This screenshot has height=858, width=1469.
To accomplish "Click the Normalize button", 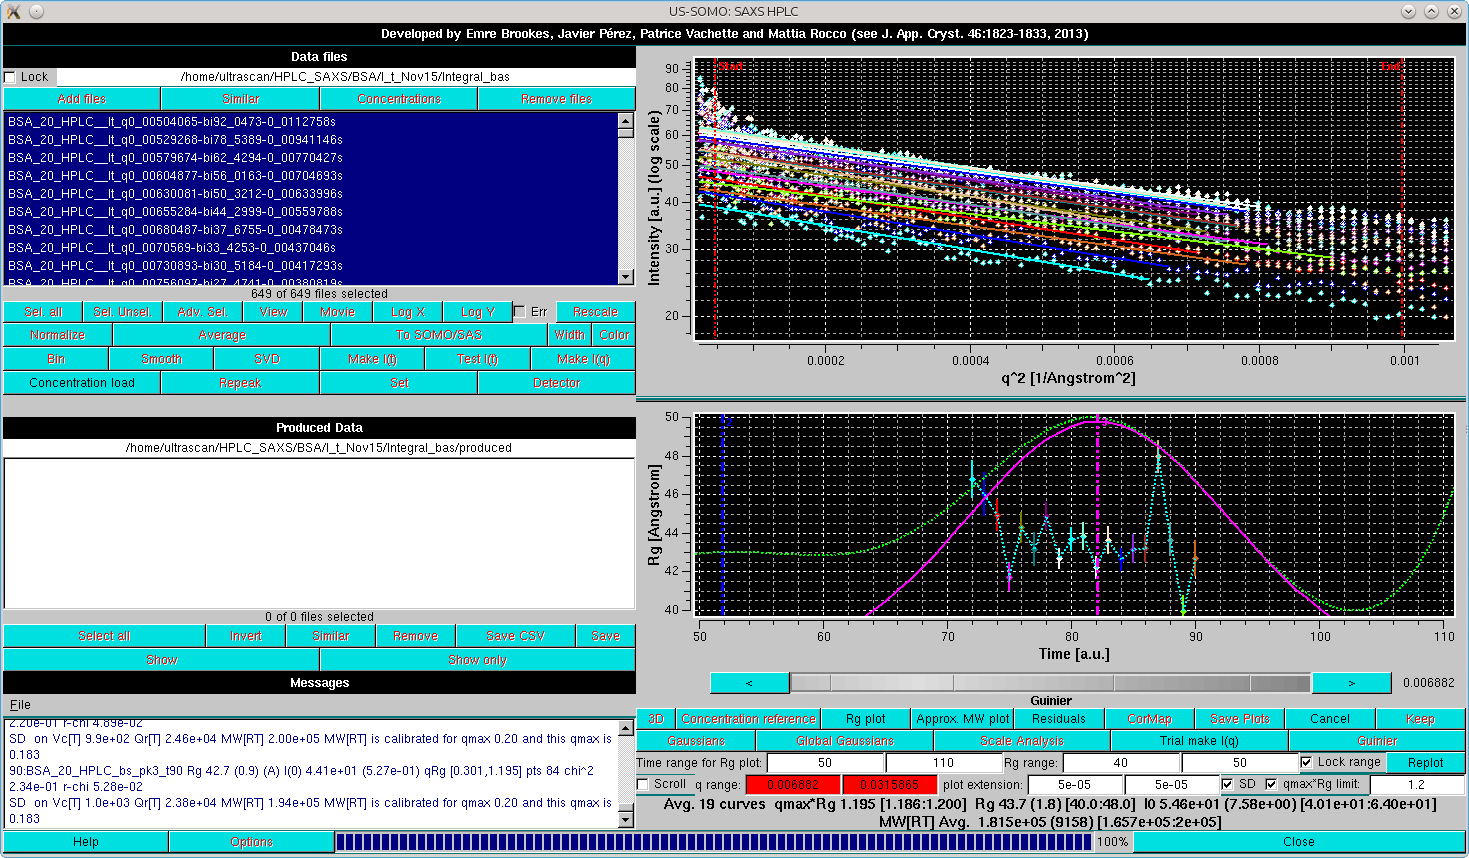I will tap(58, 335).
